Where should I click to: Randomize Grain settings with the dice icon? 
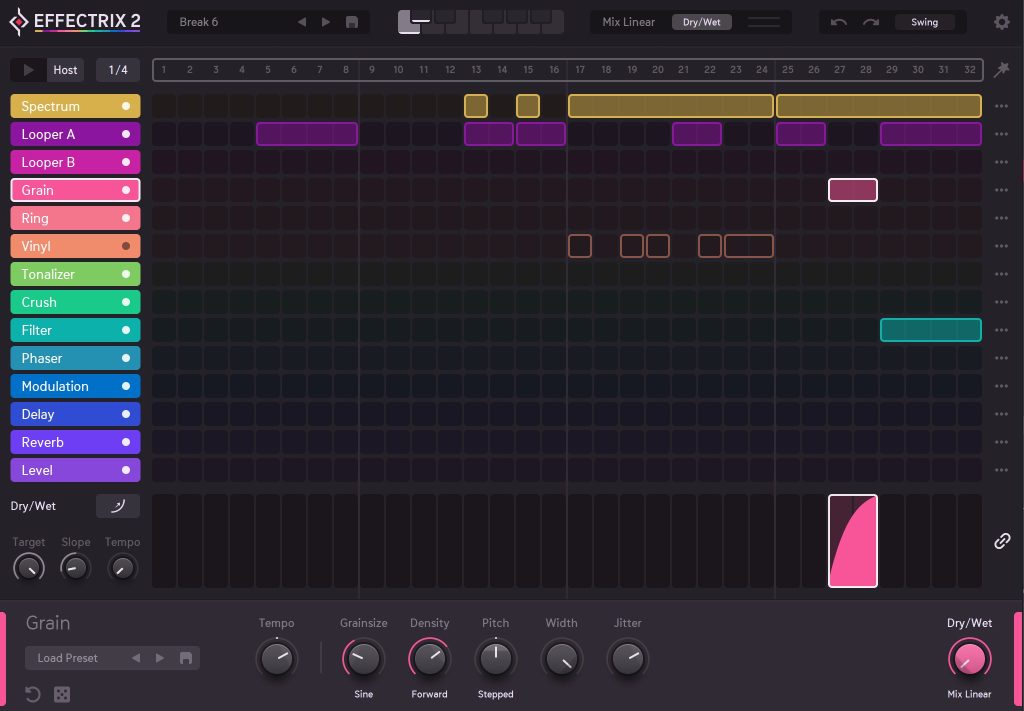pos(62,694)
